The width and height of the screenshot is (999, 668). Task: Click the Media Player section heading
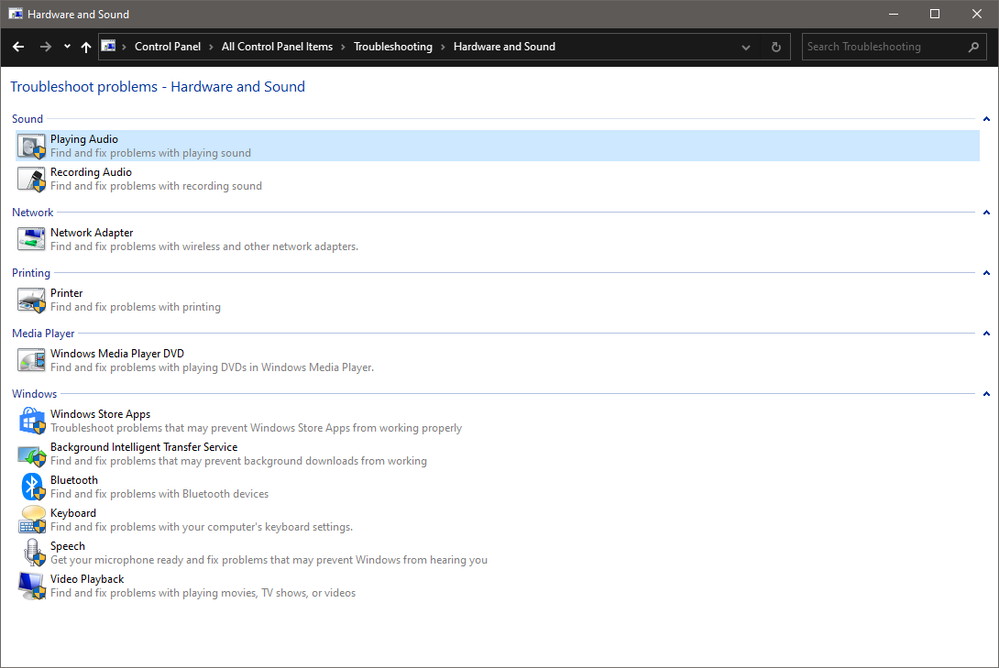[43, 333]
